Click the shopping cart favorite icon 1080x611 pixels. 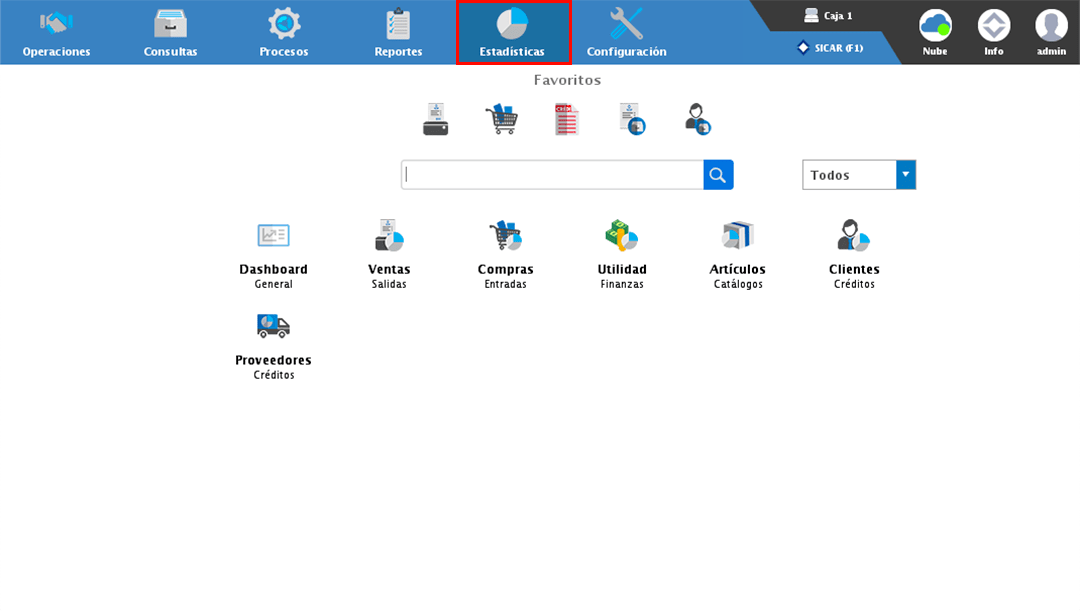(501, 120)
